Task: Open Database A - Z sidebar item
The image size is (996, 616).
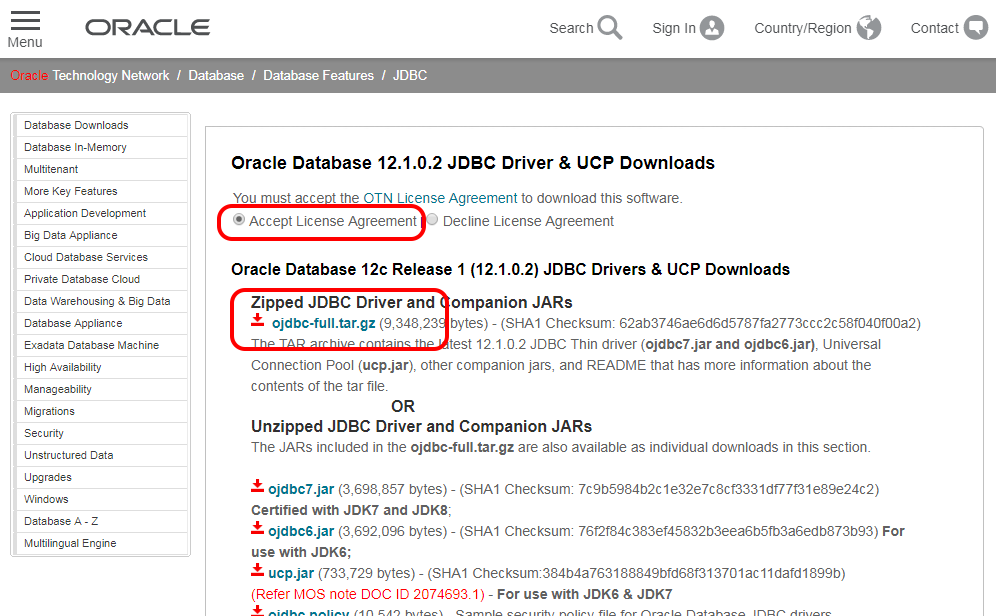Action: (x=102, y=521)
